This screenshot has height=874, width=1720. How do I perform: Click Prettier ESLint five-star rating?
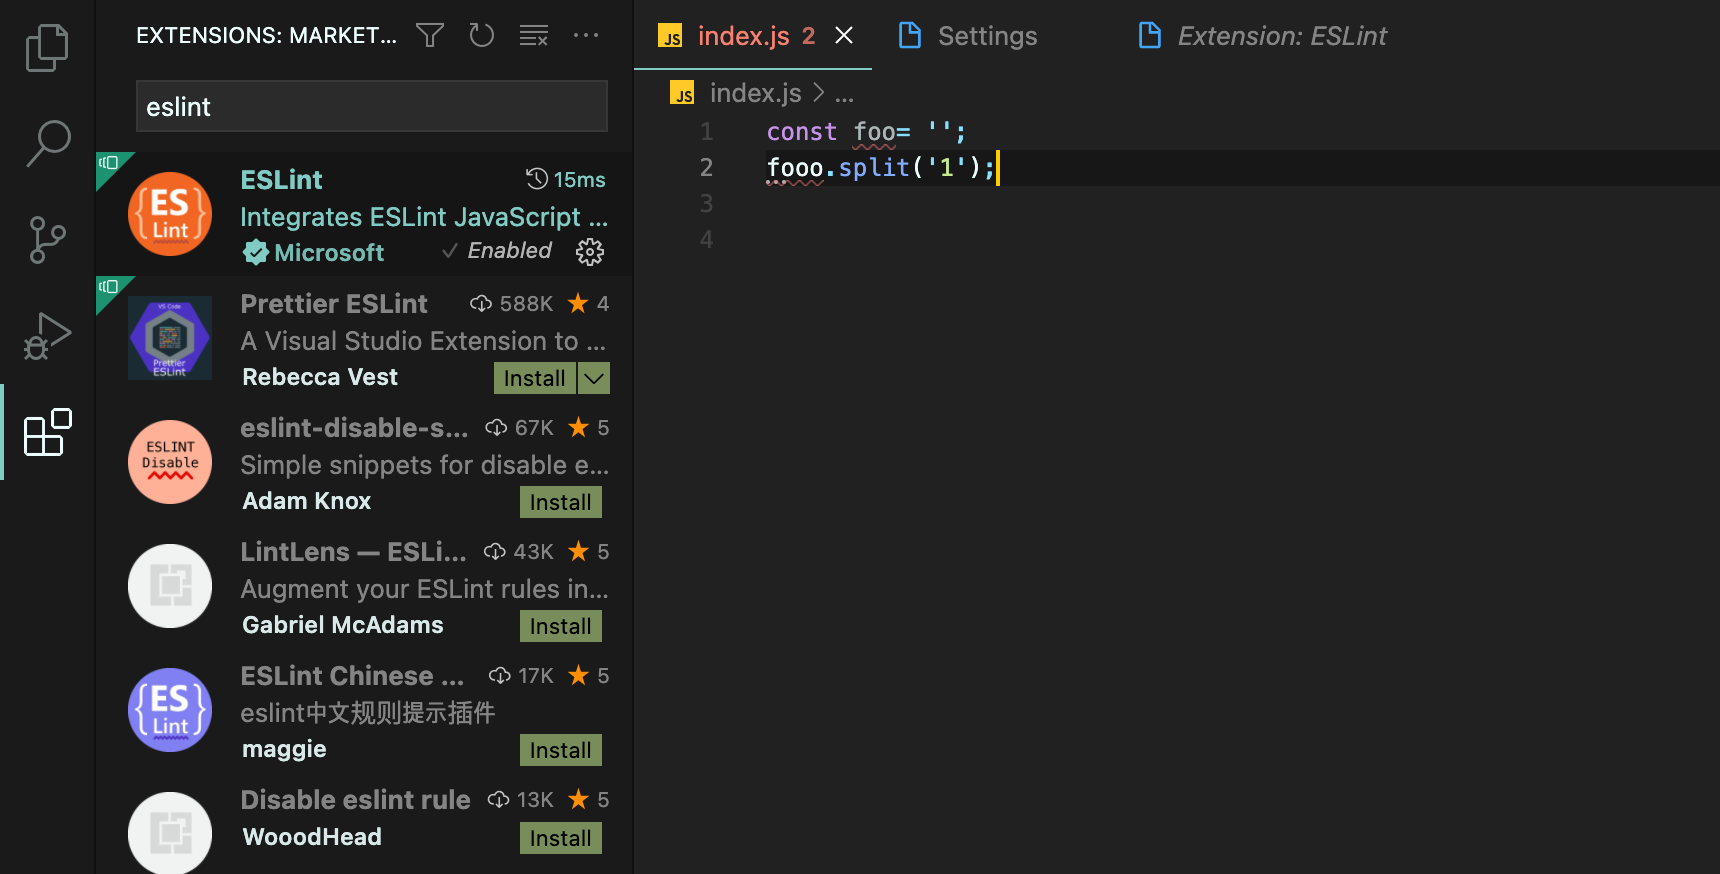point(588,303)
